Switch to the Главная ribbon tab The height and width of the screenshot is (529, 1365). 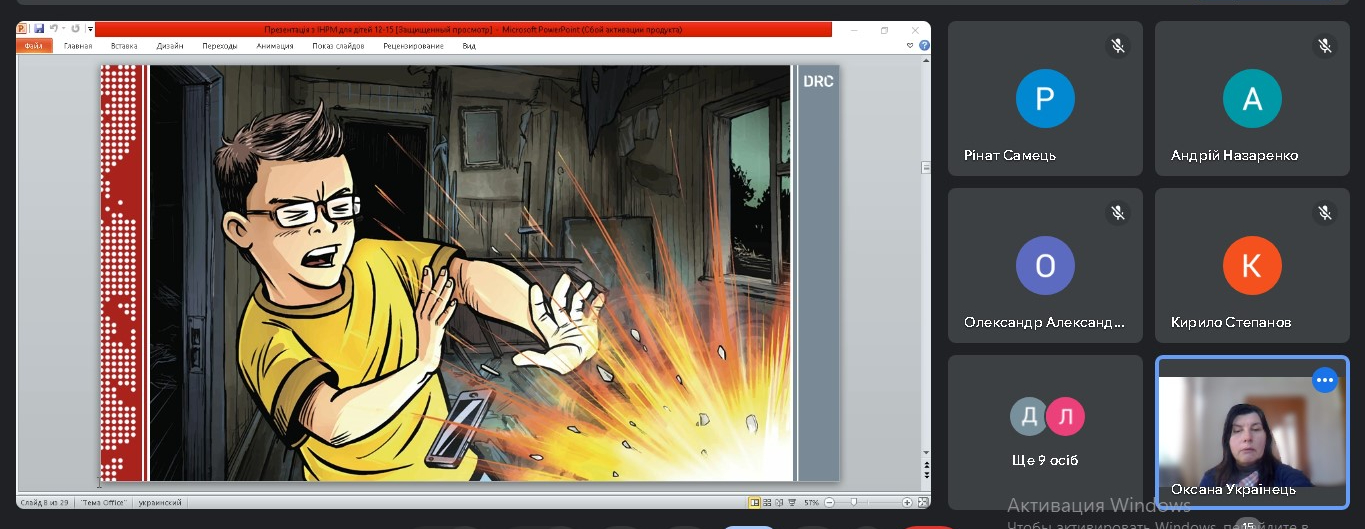[x=78, y=46]
